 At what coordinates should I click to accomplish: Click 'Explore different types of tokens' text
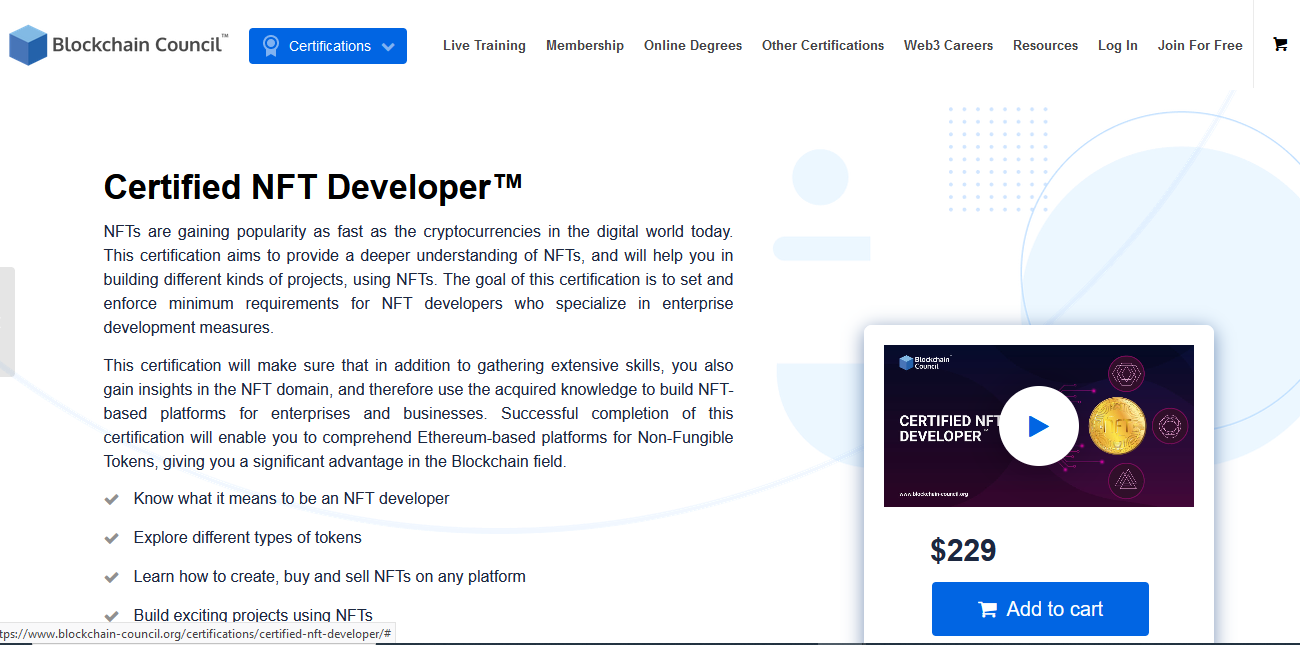248,537
